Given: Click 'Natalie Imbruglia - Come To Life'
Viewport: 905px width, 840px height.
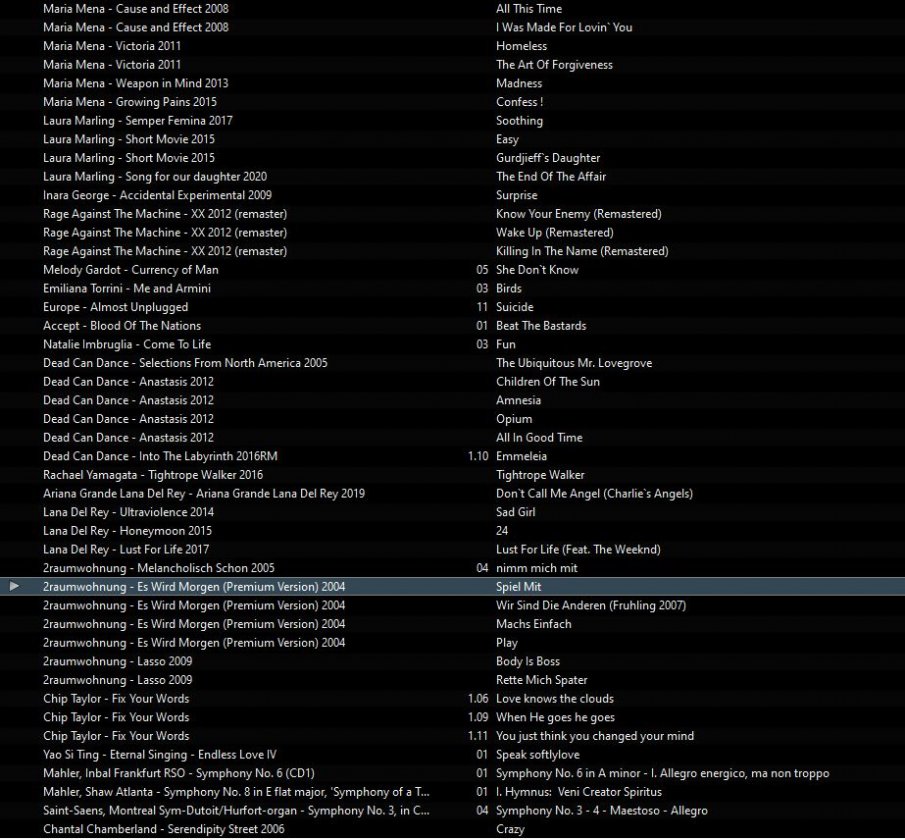Looking at the screenshot, I should click(127, 344).
